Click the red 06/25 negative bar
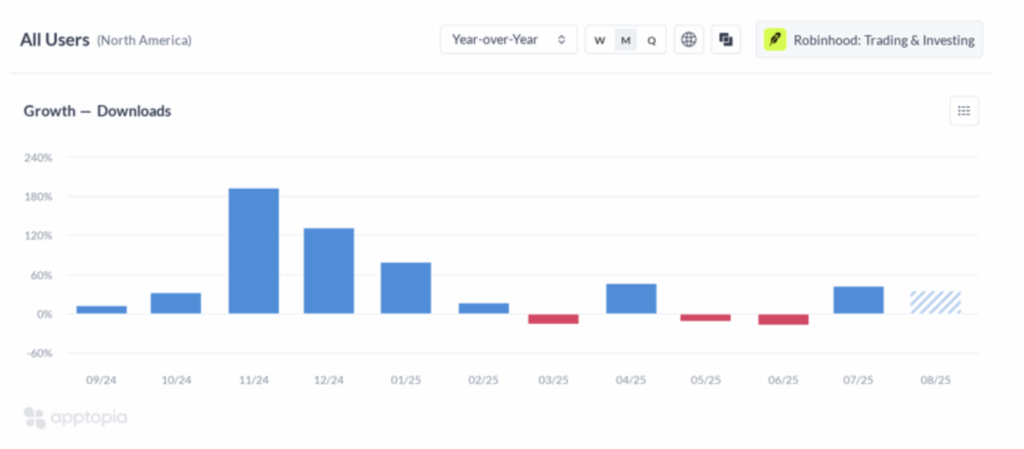1024x449 pixels. (x=783, y=320)
